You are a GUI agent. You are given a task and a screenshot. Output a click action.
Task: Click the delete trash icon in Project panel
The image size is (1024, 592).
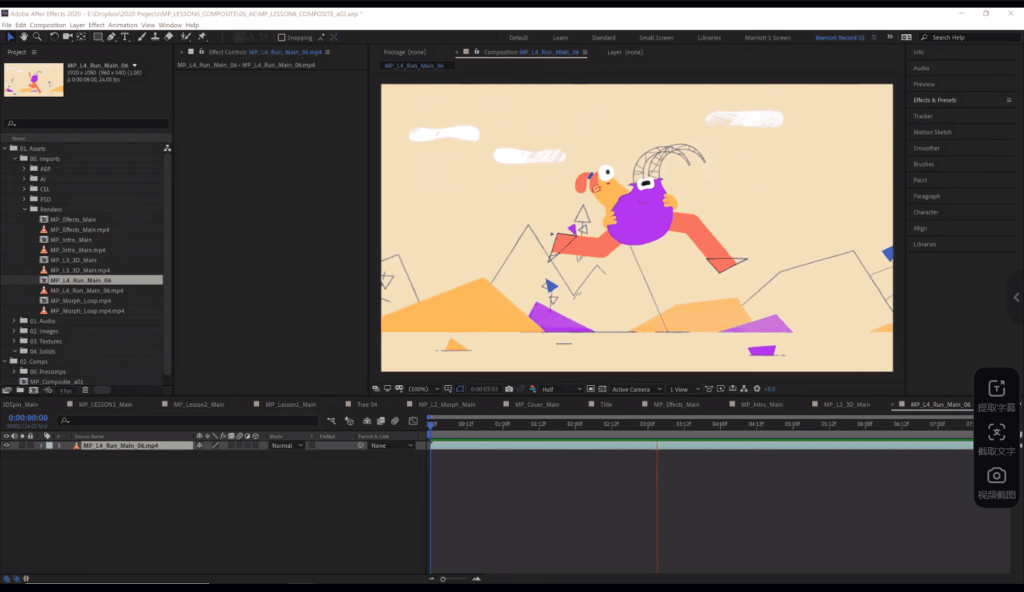tap(85, 390)
